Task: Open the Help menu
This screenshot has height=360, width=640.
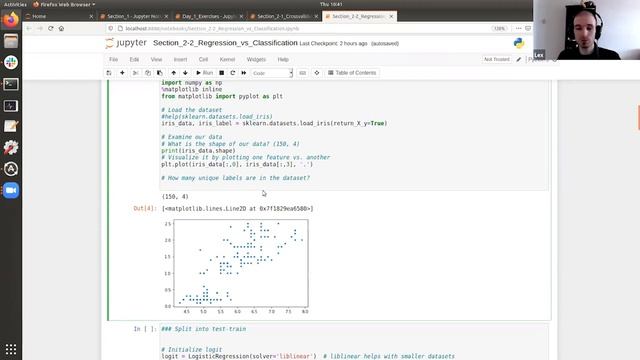Action: point(283,60)
